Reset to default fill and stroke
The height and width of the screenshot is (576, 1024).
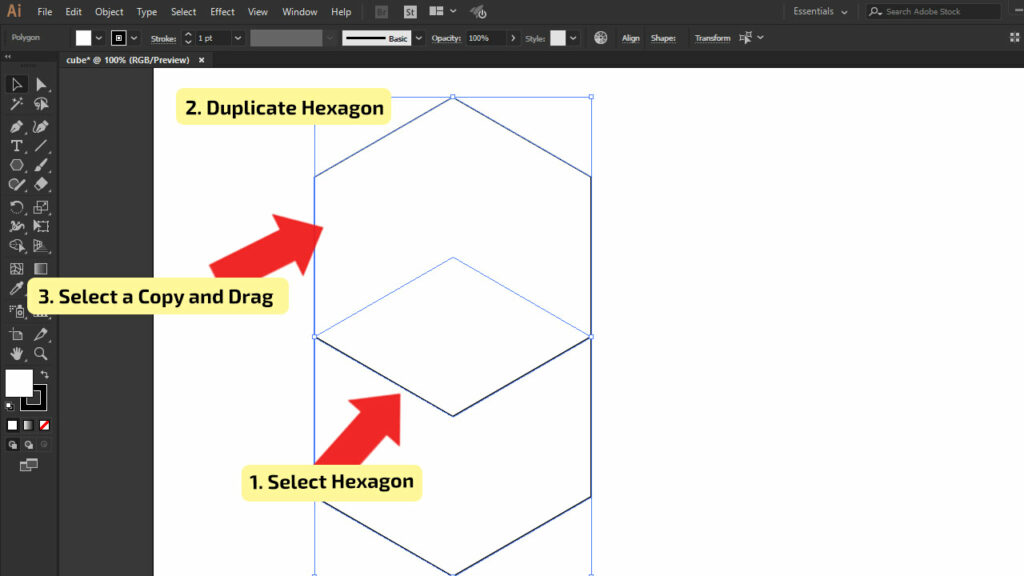point(10,406)
